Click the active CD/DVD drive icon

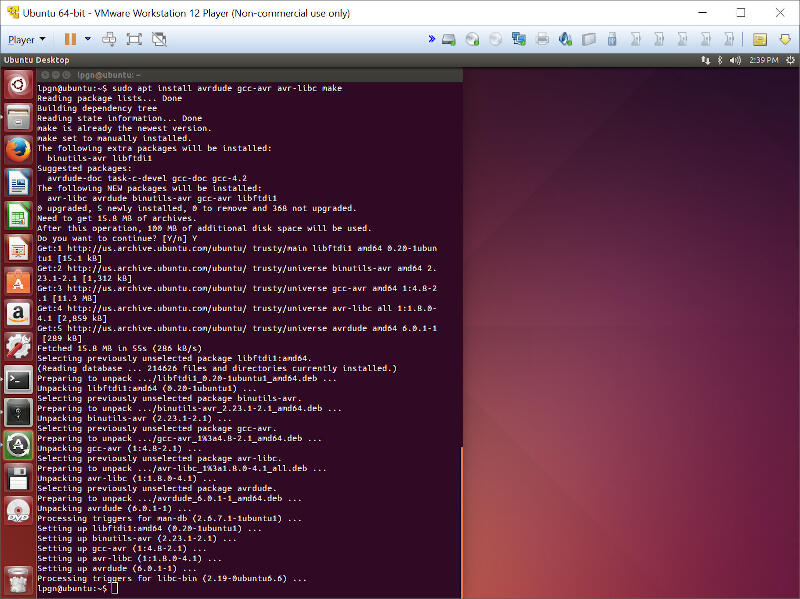(472, 39)
